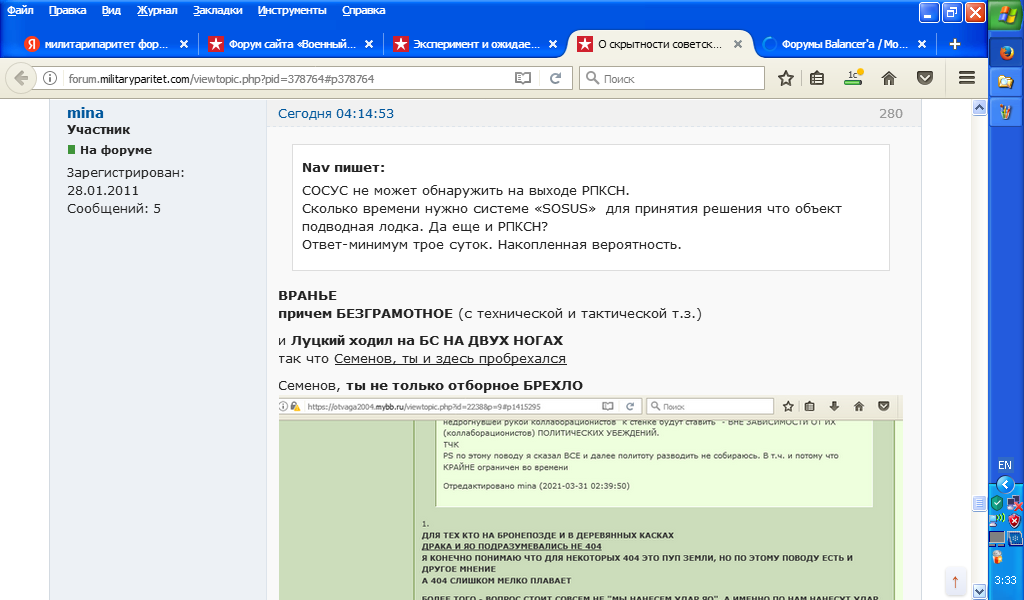Click the clock showing 3:33

(x=1006, y=580)
